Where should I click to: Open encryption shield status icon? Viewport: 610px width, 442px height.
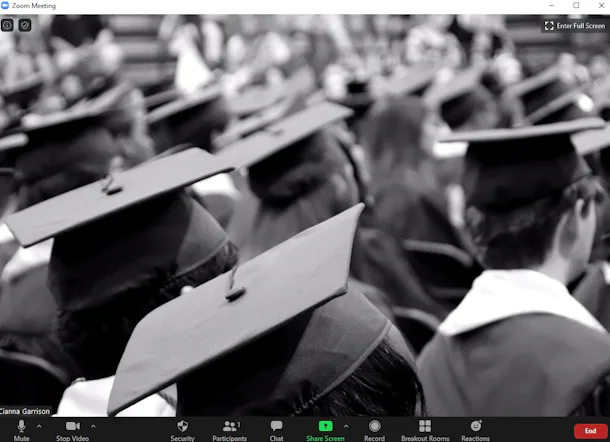pos(25,25)
